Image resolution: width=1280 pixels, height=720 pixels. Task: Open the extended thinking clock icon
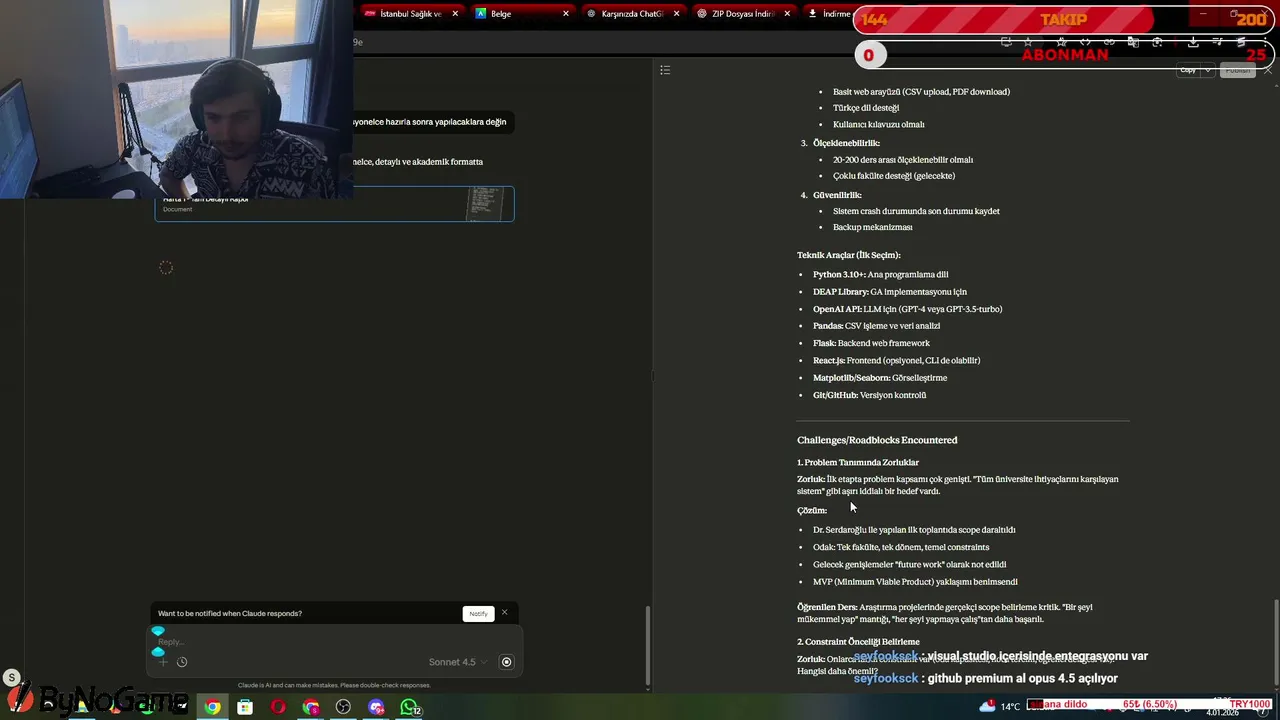(182, 662)
